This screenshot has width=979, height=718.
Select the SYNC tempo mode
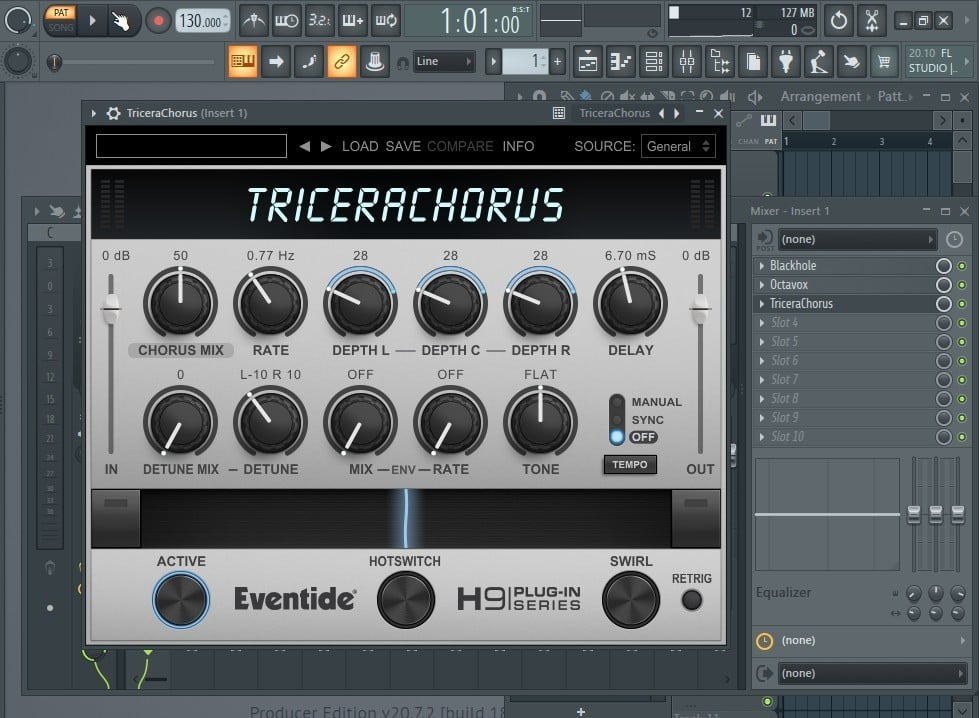point(617,420)
